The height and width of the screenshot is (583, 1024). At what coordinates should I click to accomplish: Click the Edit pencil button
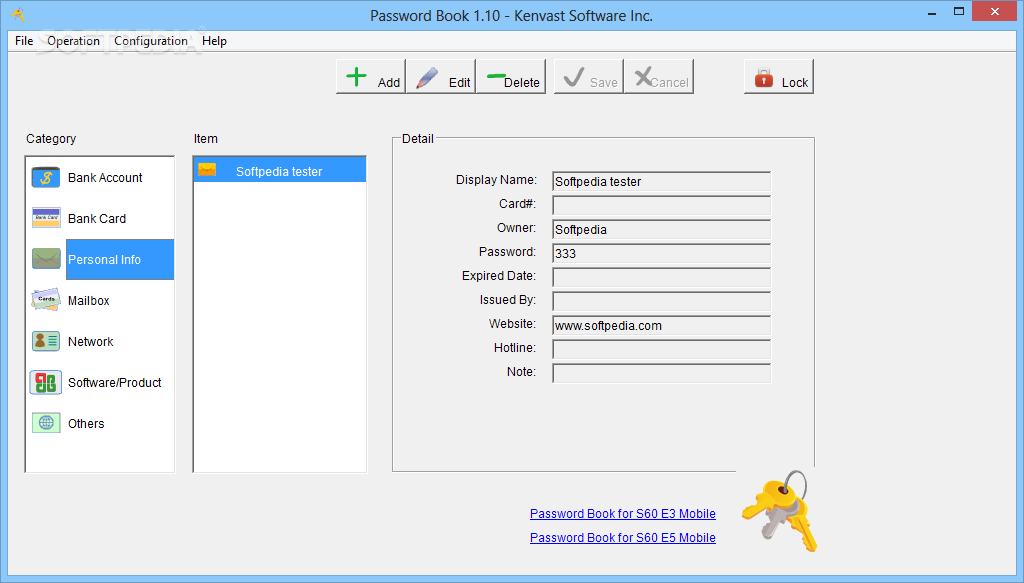click(441, 77)
